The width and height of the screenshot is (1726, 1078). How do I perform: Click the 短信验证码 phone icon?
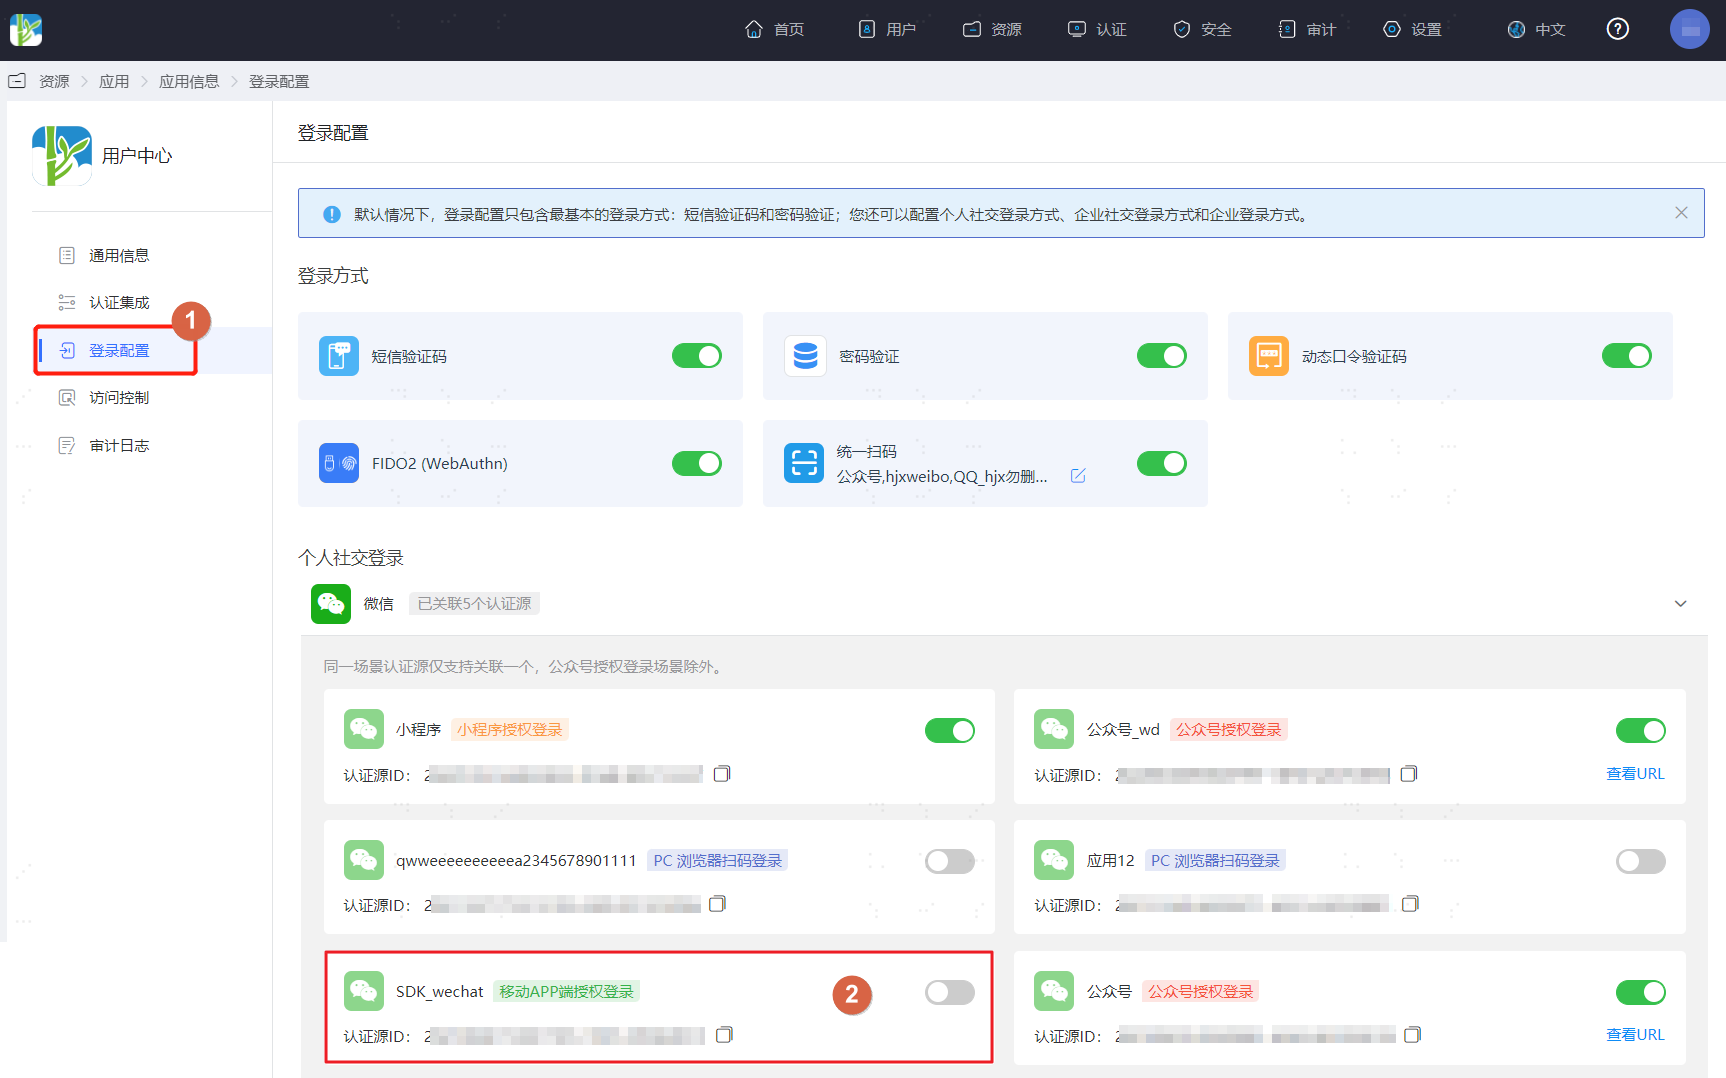pyautogui.click(x=339, y=356)
